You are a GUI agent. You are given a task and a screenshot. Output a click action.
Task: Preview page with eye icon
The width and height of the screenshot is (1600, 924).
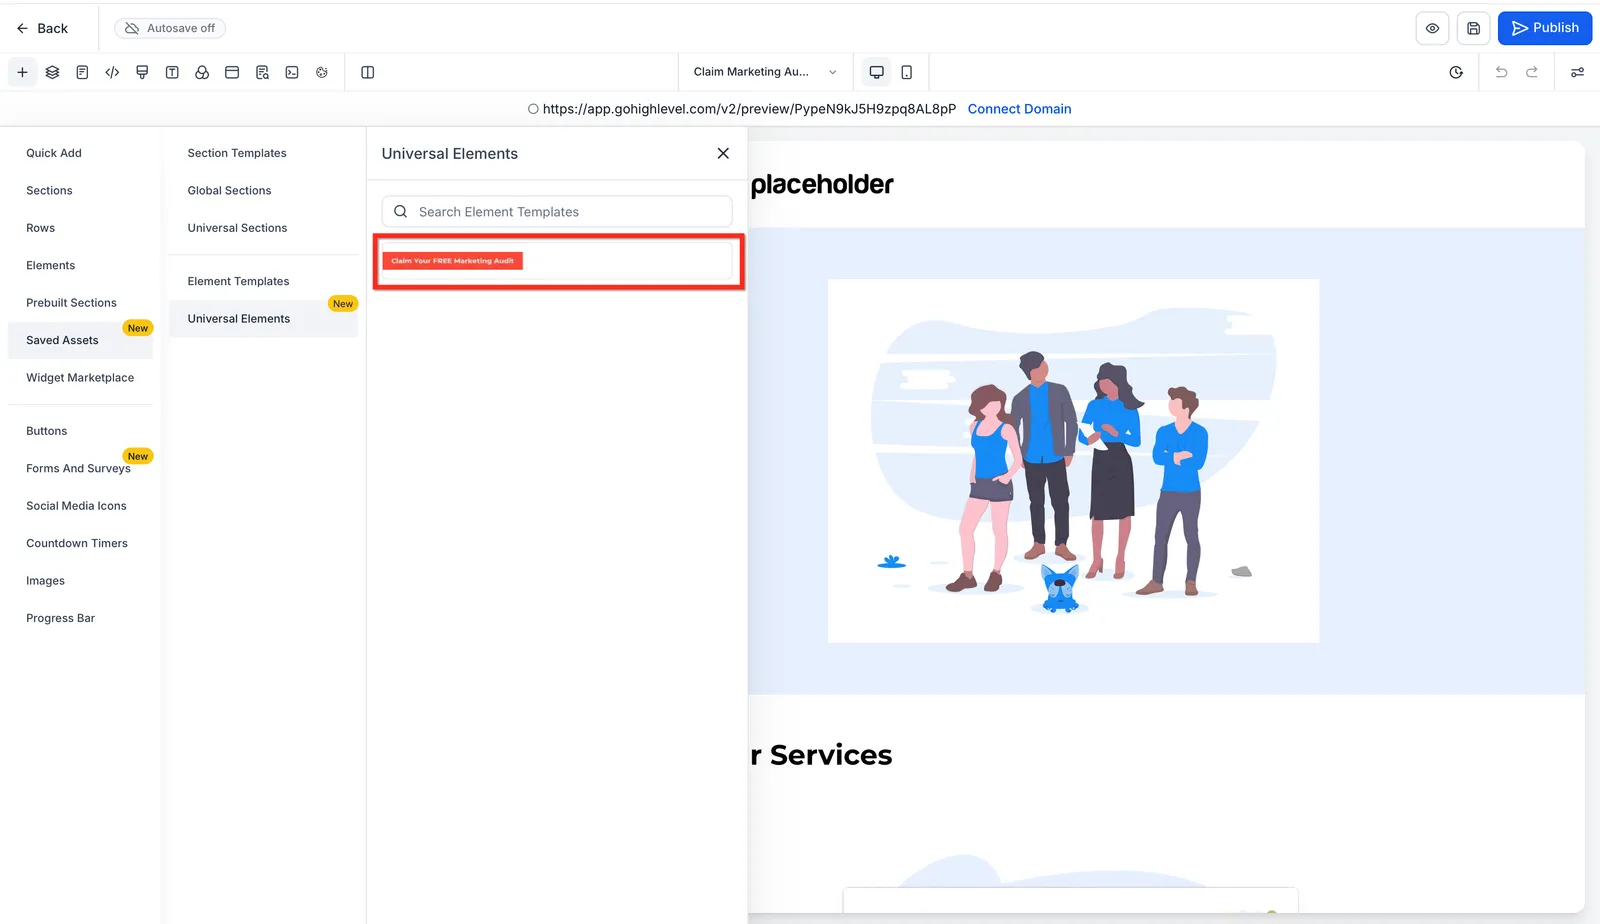coord(1432,28)
